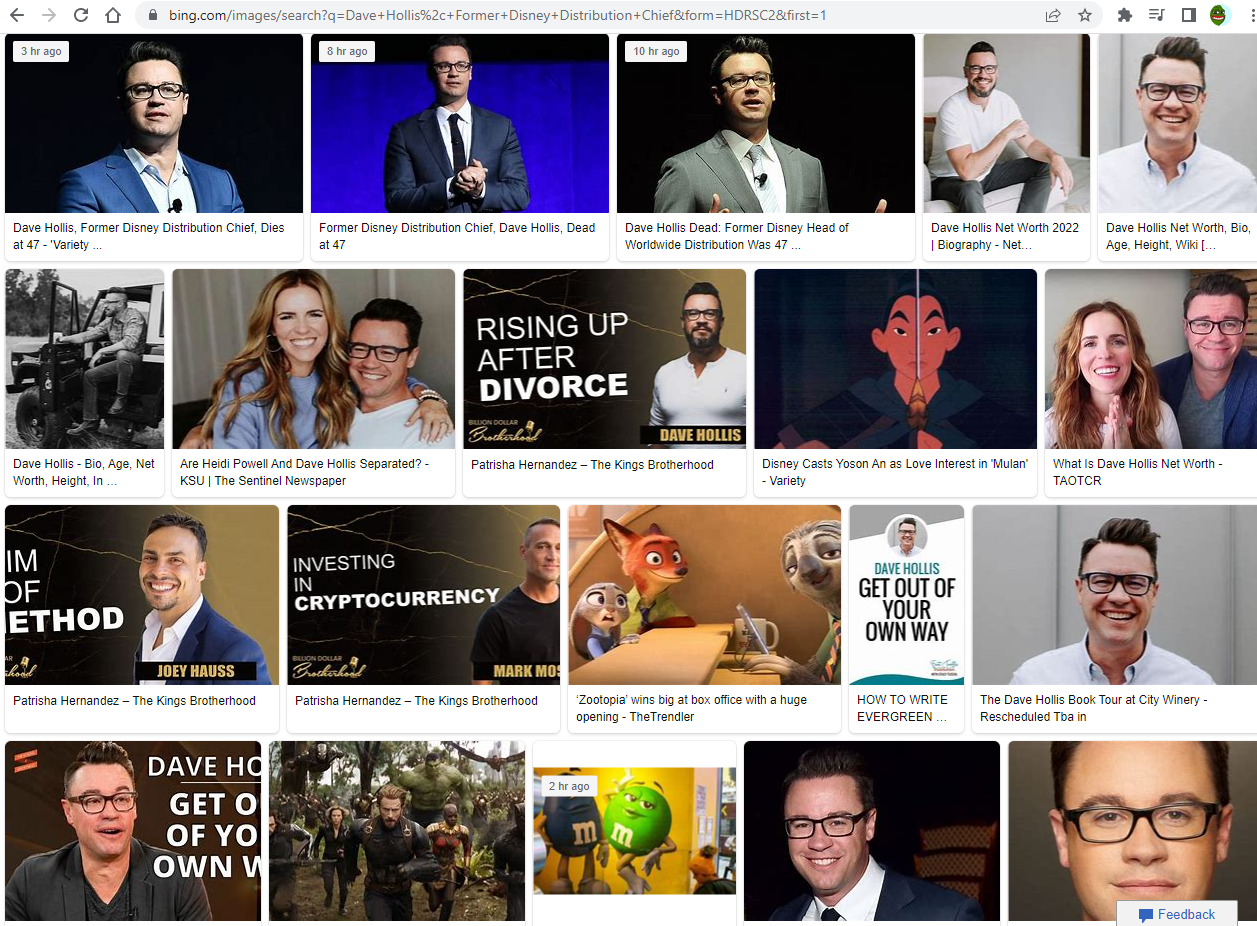Image resolution: width=1257 pixels, height=926 pixels.
Task: Open the 'Get Out Of Your Own Way' book thumbnail
Action: coord(906,595)
